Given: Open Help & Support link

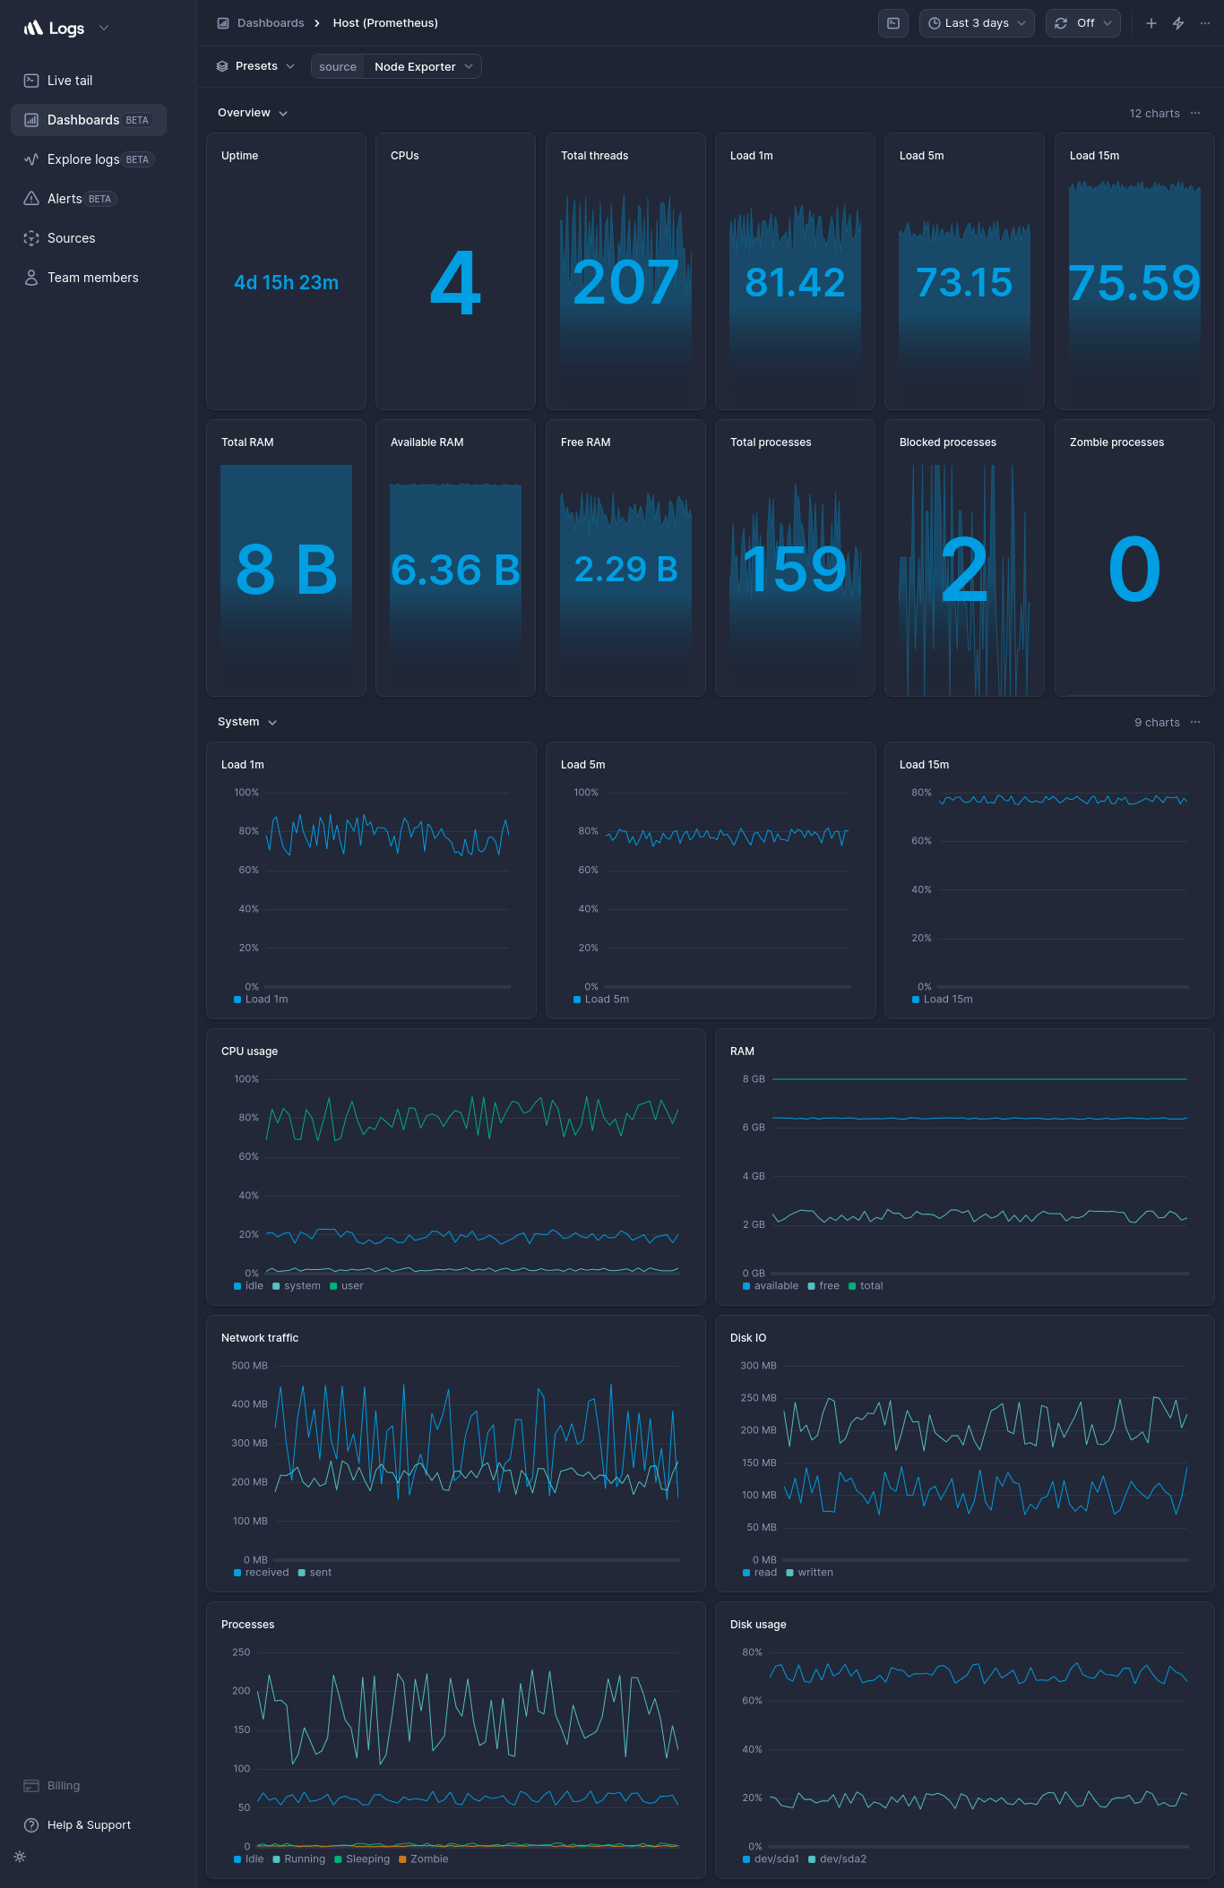Looking at the screenshot, I should [88, 1825].
